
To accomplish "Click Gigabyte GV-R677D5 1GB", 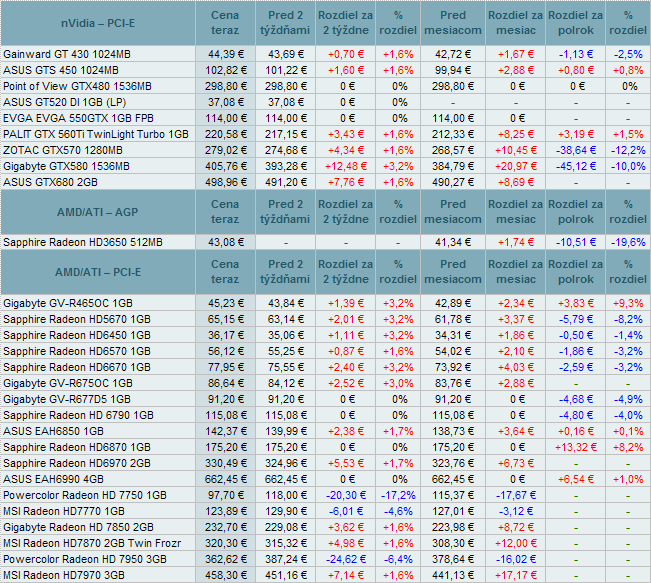I will coord(67,399).
